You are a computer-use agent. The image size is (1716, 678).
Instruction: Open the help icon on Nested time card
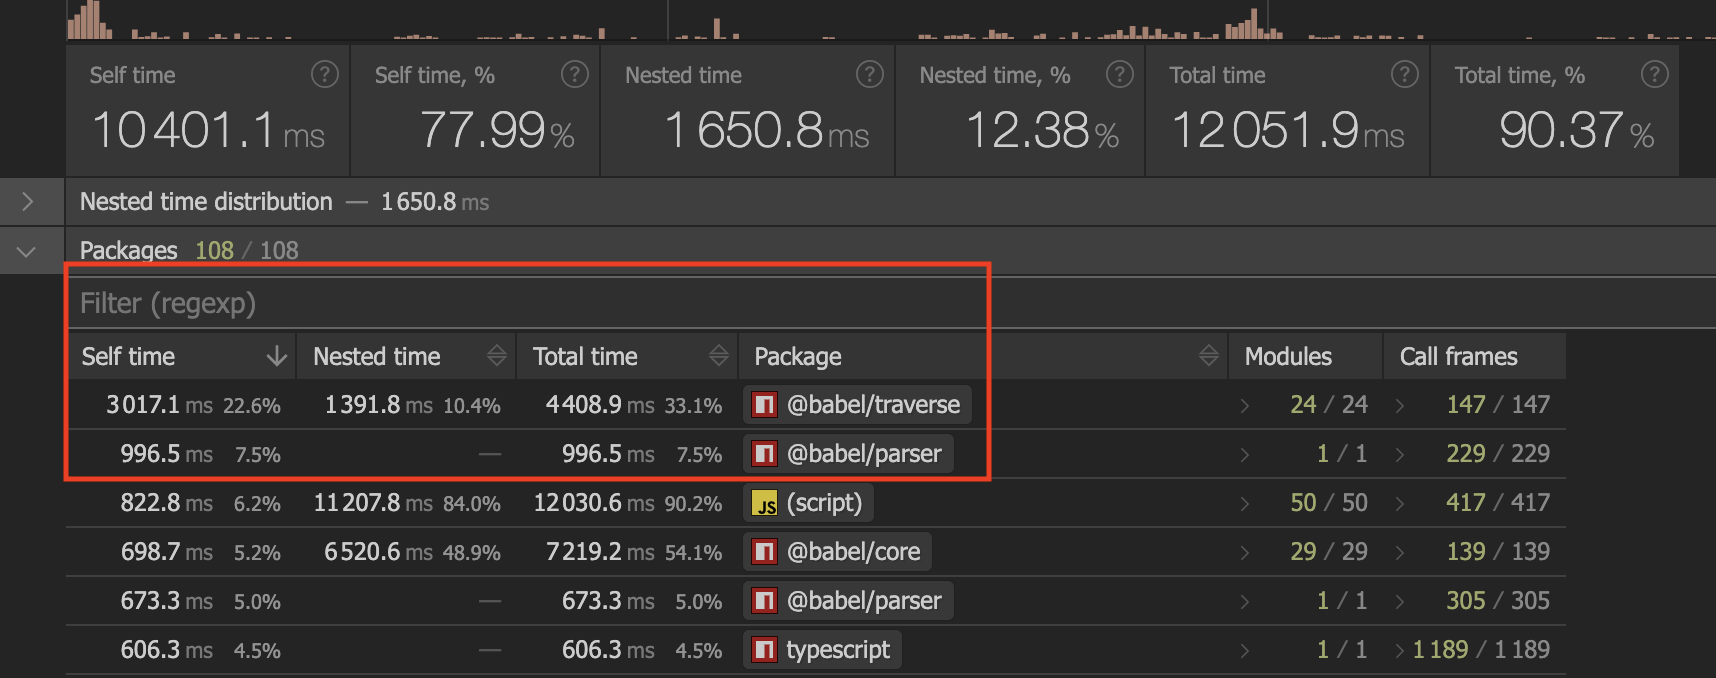click(x=870, y=74)
